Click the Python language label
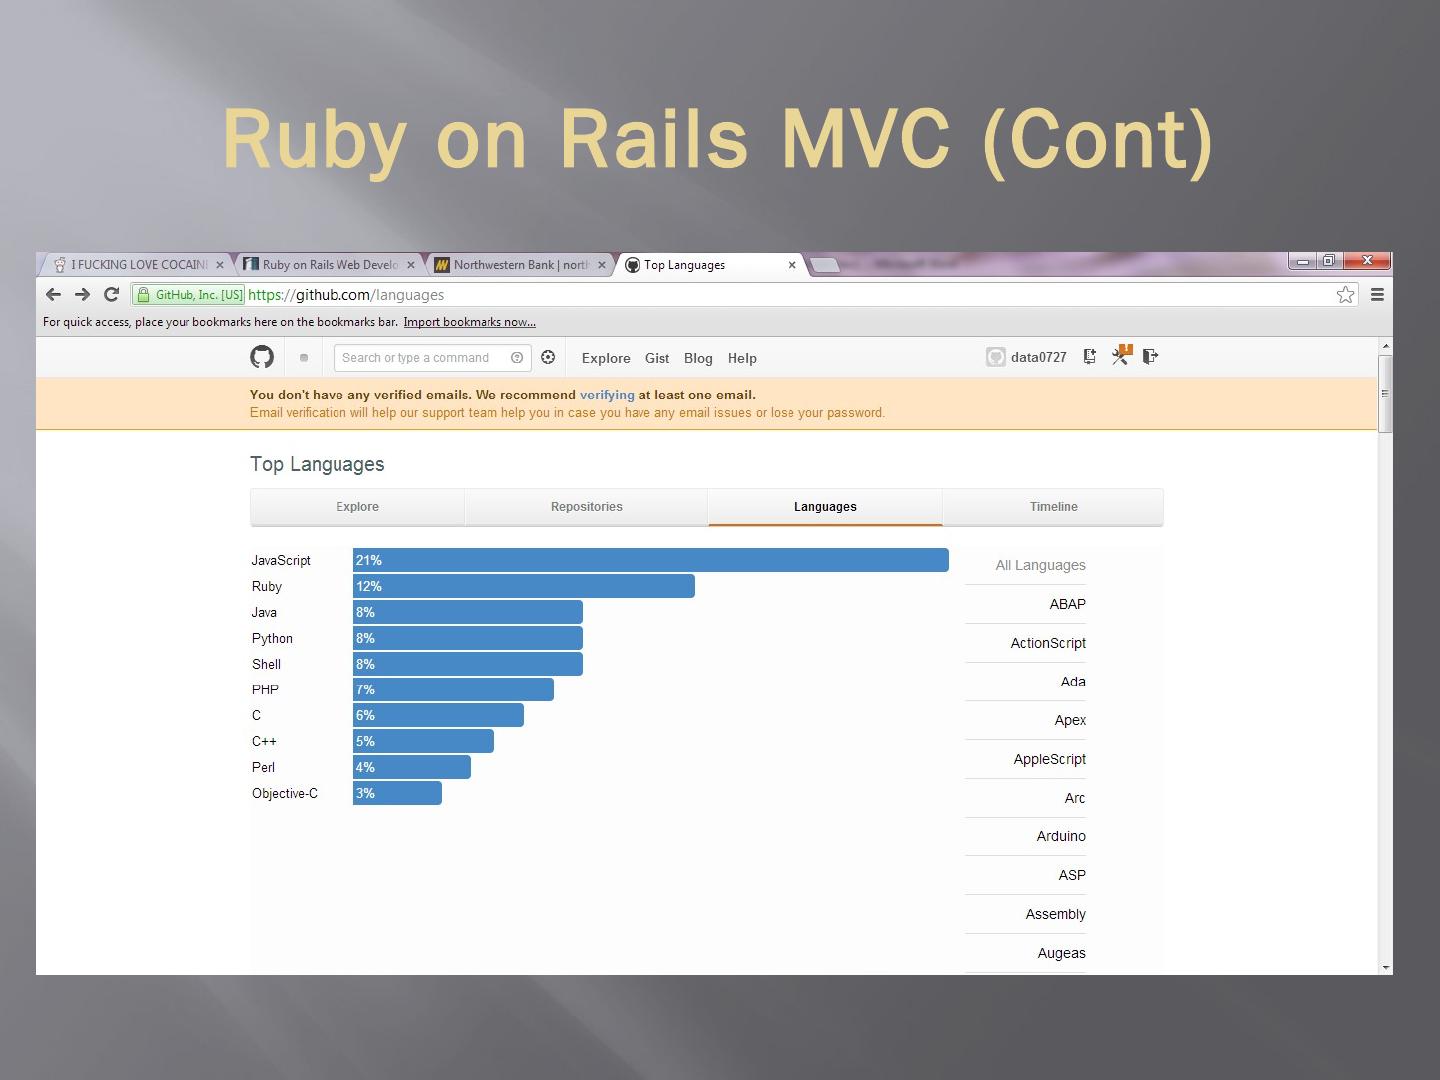Screen dimensions: 1440x1080 (x=272, y=639)
